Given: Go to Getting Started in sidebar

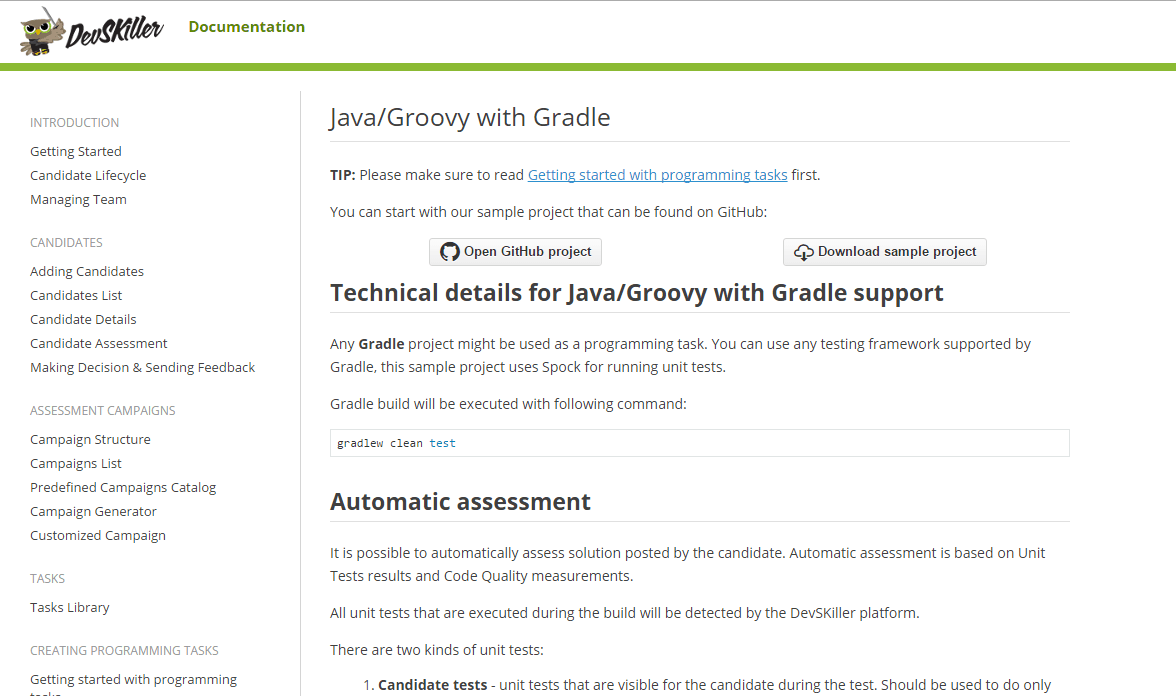Looking at the screenshot, I should (76, 151).
